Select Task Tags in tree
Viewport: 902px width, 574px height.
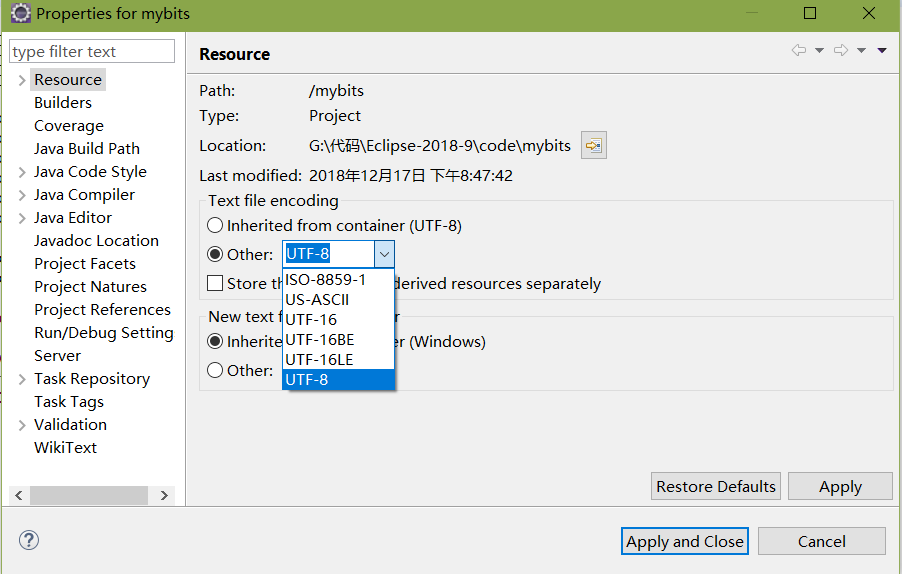point(69,401)
